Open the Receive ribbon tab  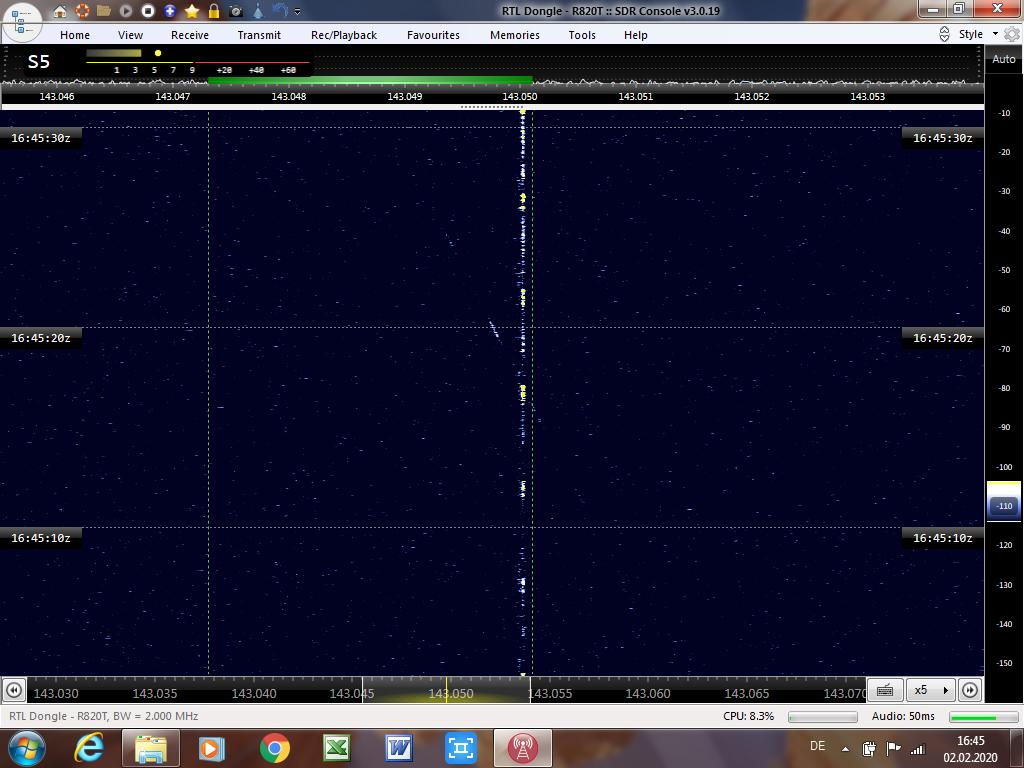[x=190, y=35]
